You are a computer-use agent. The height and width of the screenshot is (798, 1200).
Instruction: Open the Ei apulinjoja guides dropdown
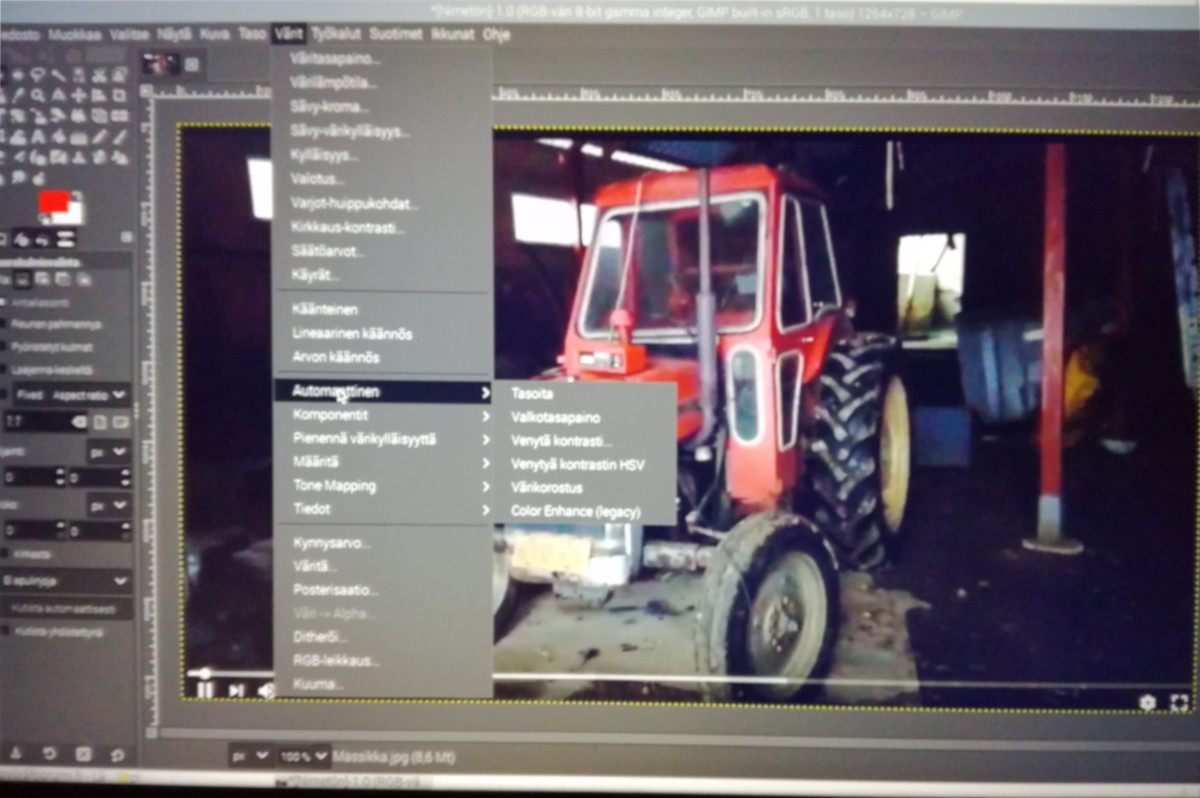pos(66,580)
